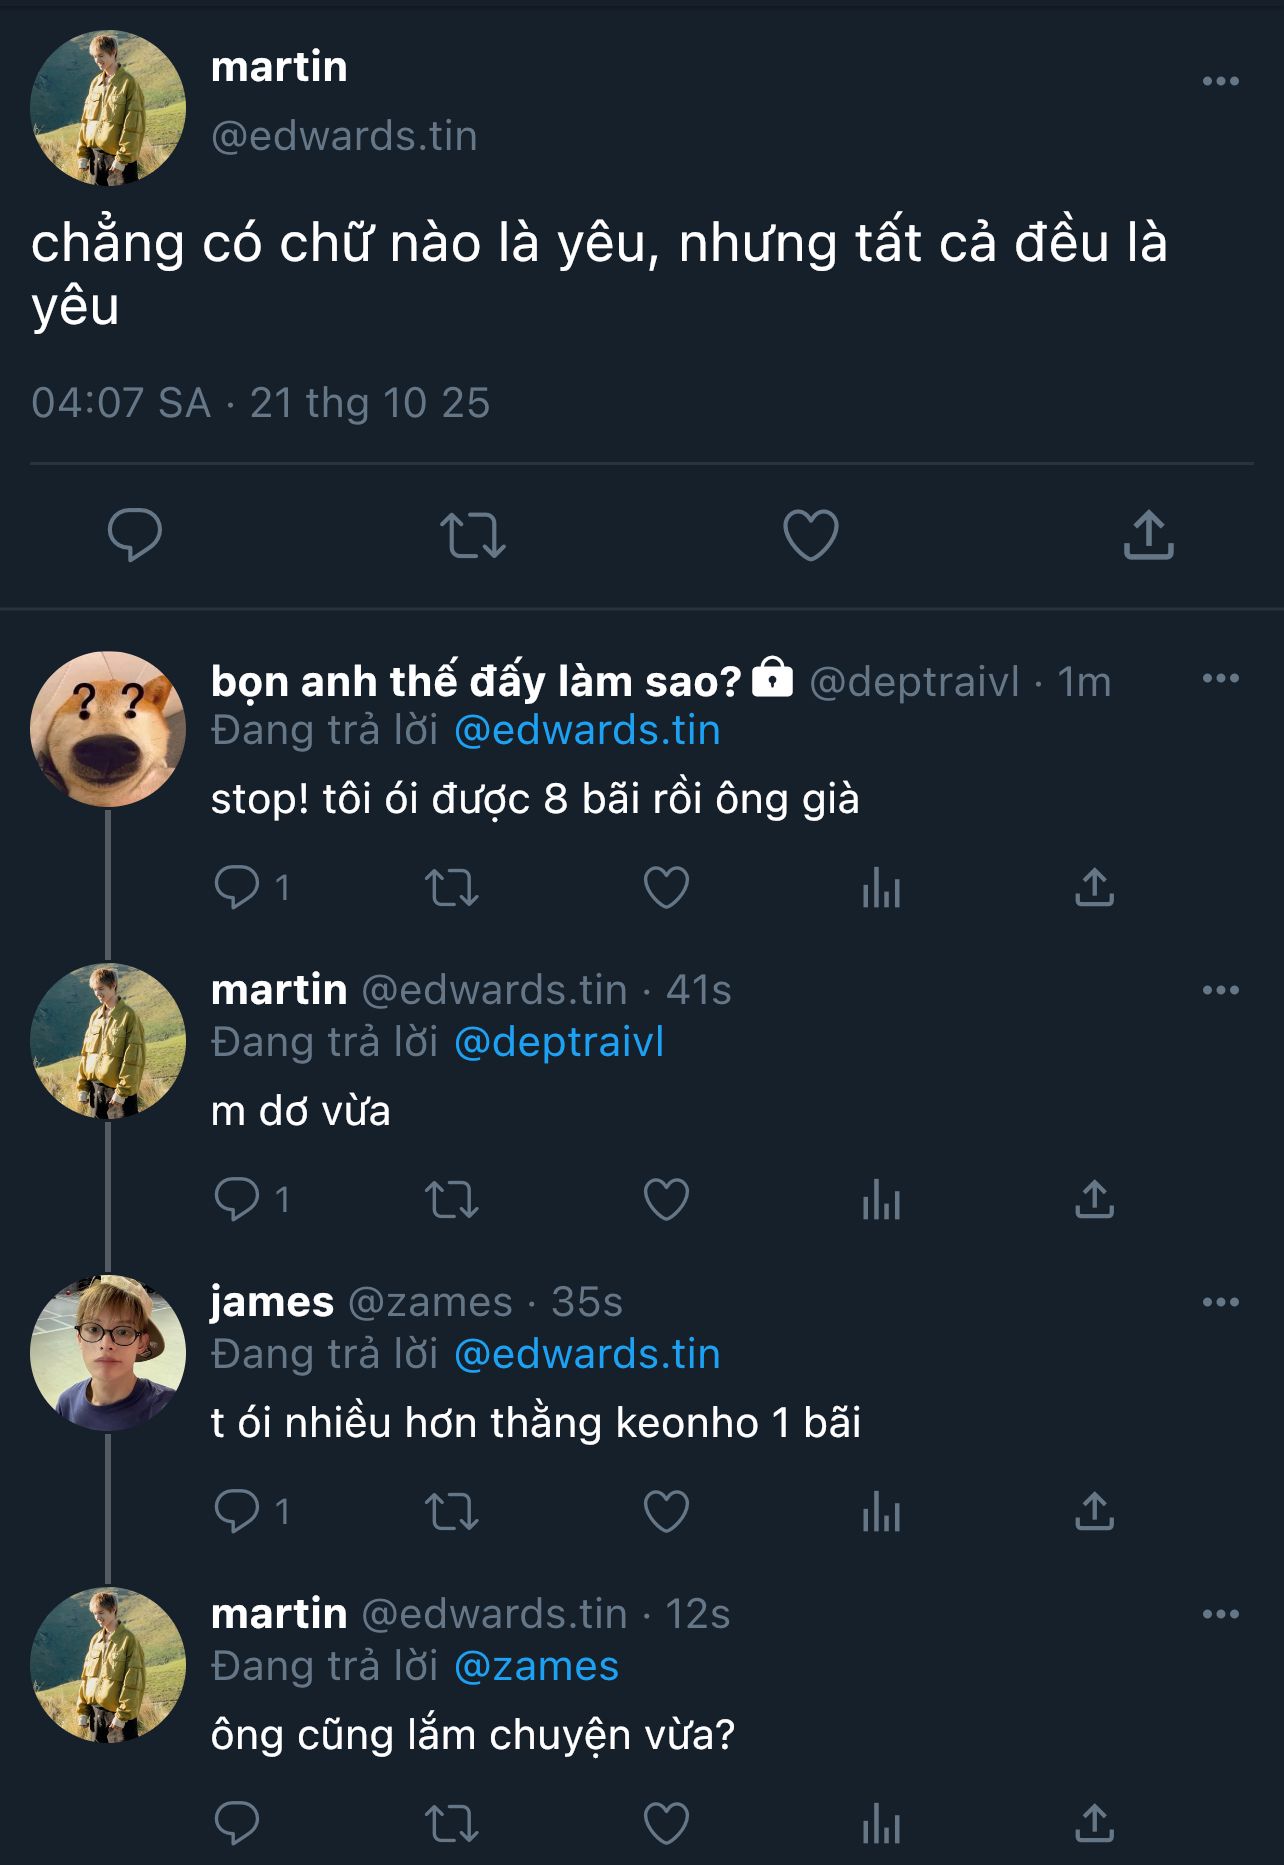Share james's reply tweet
This screenshot has height=1865, width=1284.
point(1094,1512)
